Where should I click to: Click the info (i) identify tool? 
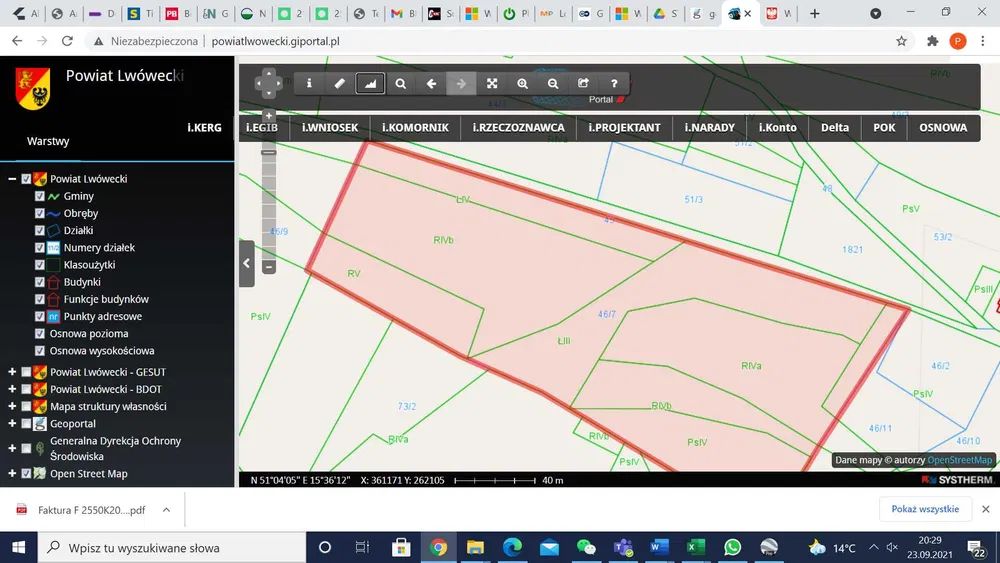309,84
